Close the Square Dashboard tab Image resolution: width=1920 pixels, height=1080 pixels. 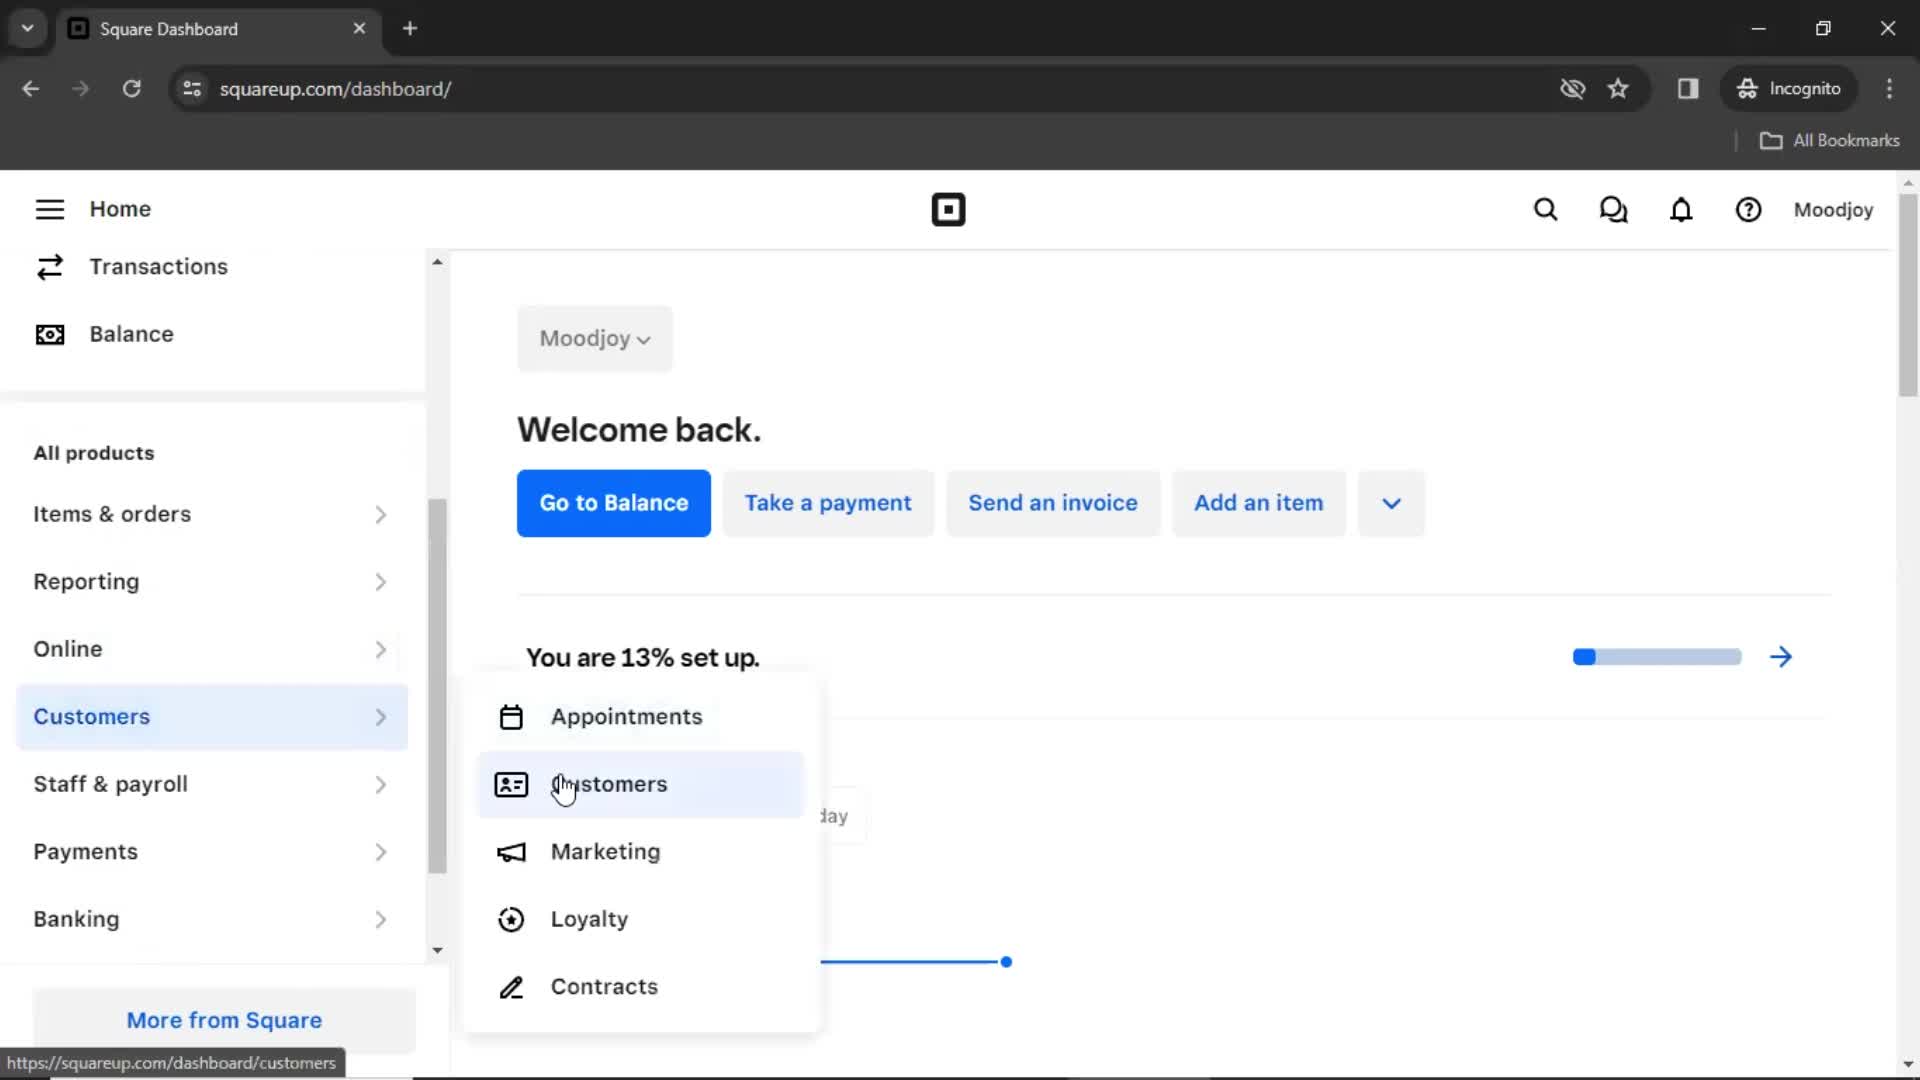click(x=359, y=29)
